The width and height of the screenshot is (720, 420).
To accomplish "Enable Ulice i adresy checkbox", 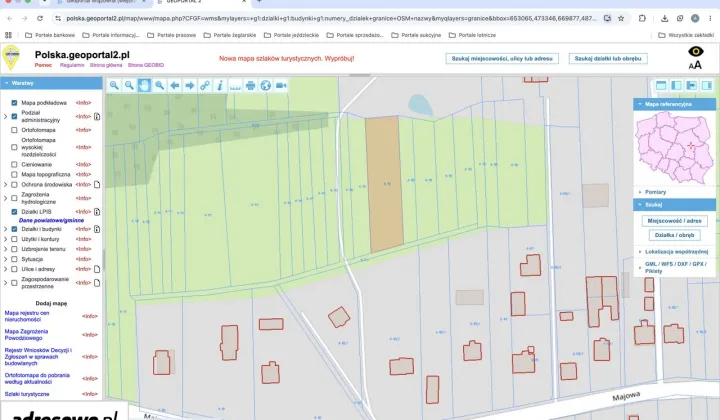I will click(x=14, y=269).
